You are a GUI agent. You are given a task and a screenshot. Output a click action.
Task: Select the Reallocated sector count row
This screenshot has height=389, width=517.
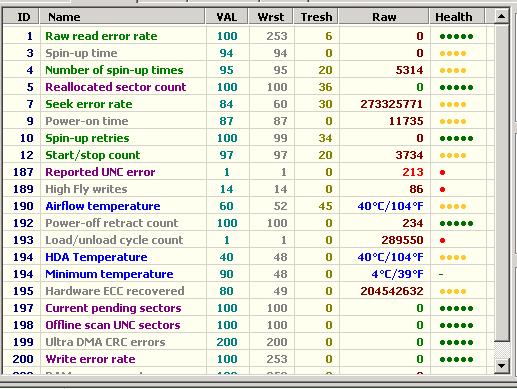tap(248, 87)
